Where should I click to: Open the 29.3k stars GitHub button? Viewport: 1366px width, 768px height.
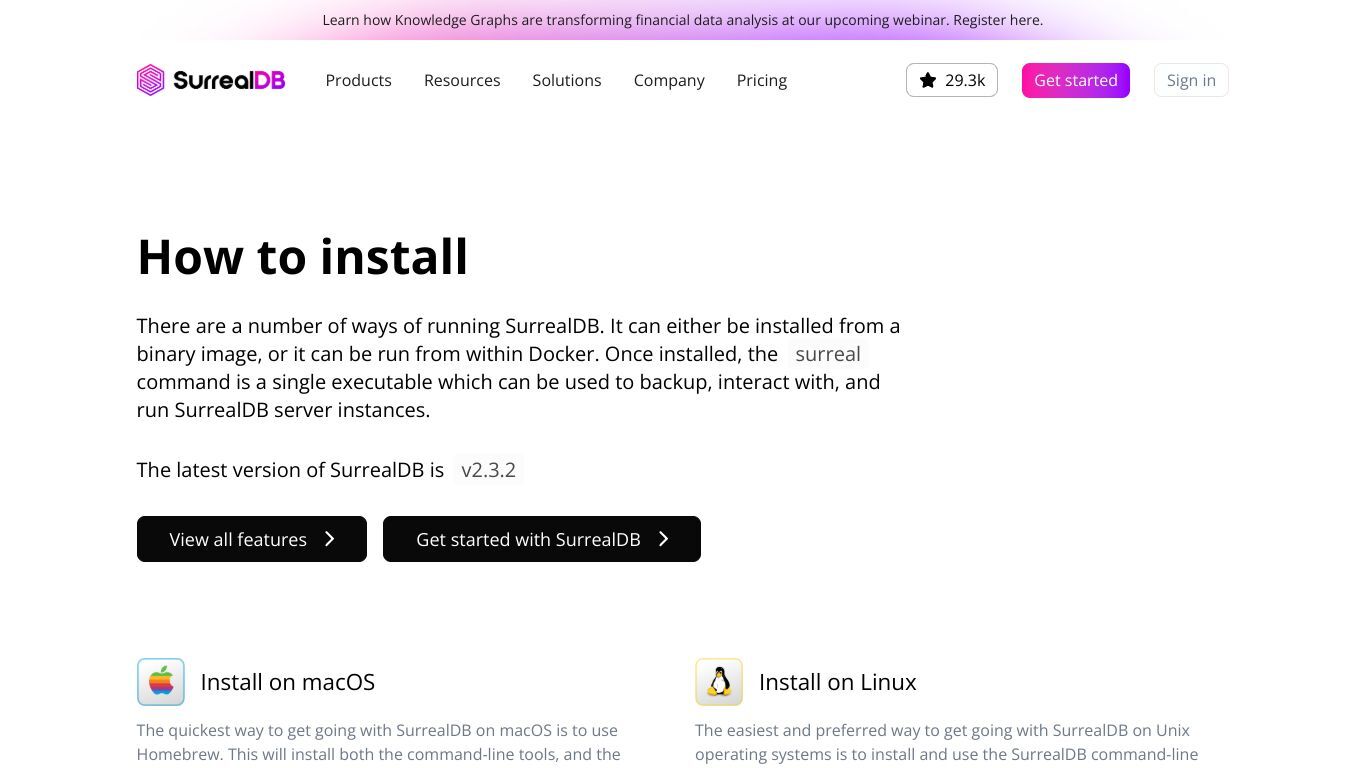pos(952,80)
